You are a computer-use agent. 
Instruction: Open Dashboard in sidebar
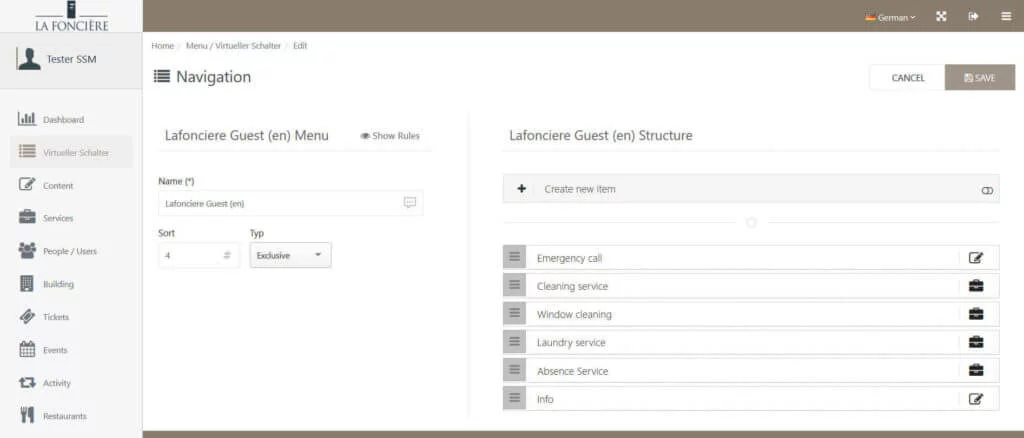coord(63,120)
